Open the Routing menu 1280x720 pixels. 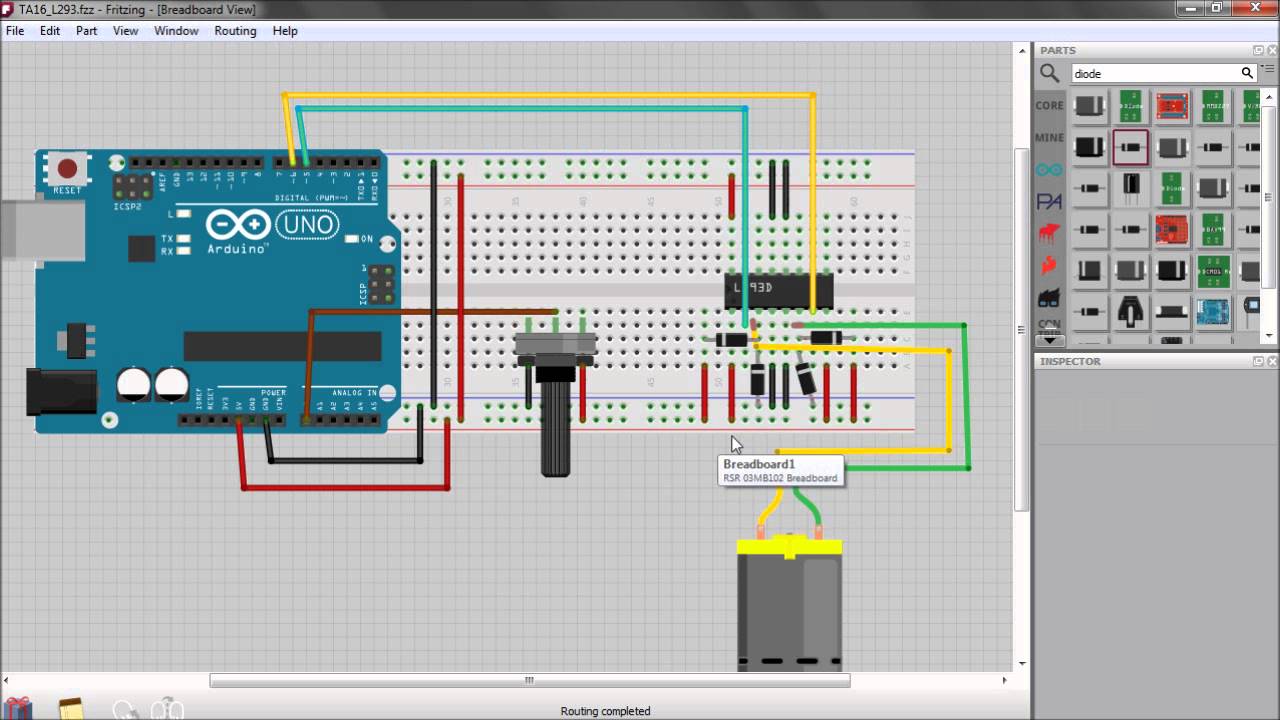235,31
